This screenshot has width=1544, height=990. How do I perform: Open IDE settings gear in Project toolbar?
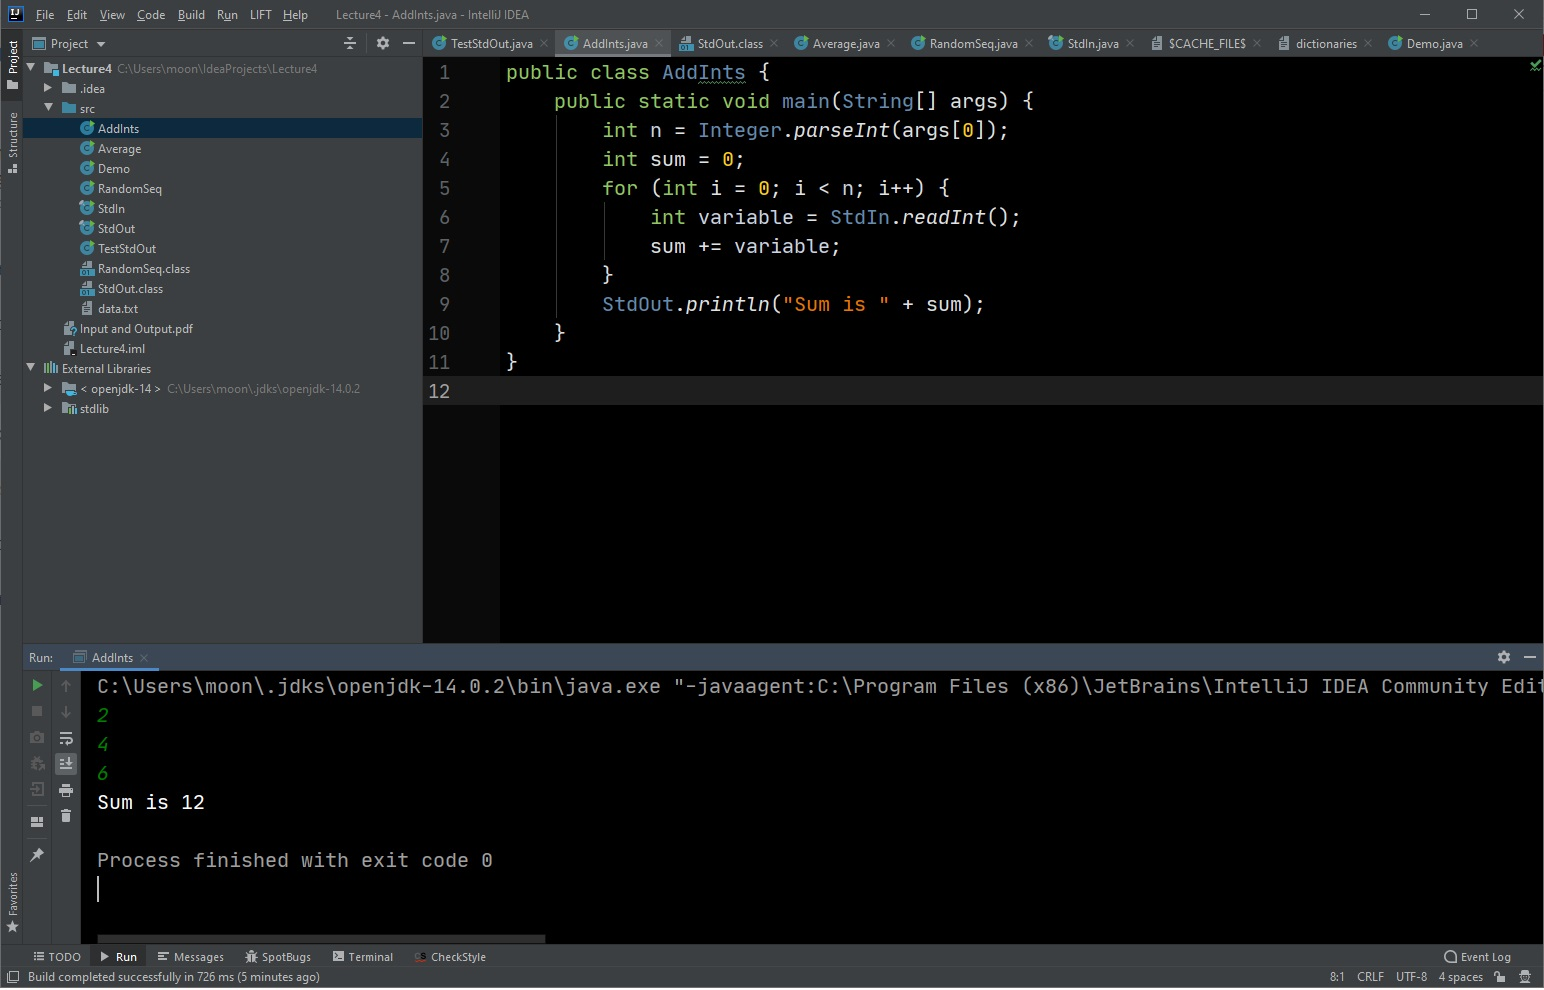pyautogui.click(x=383, y=43)
